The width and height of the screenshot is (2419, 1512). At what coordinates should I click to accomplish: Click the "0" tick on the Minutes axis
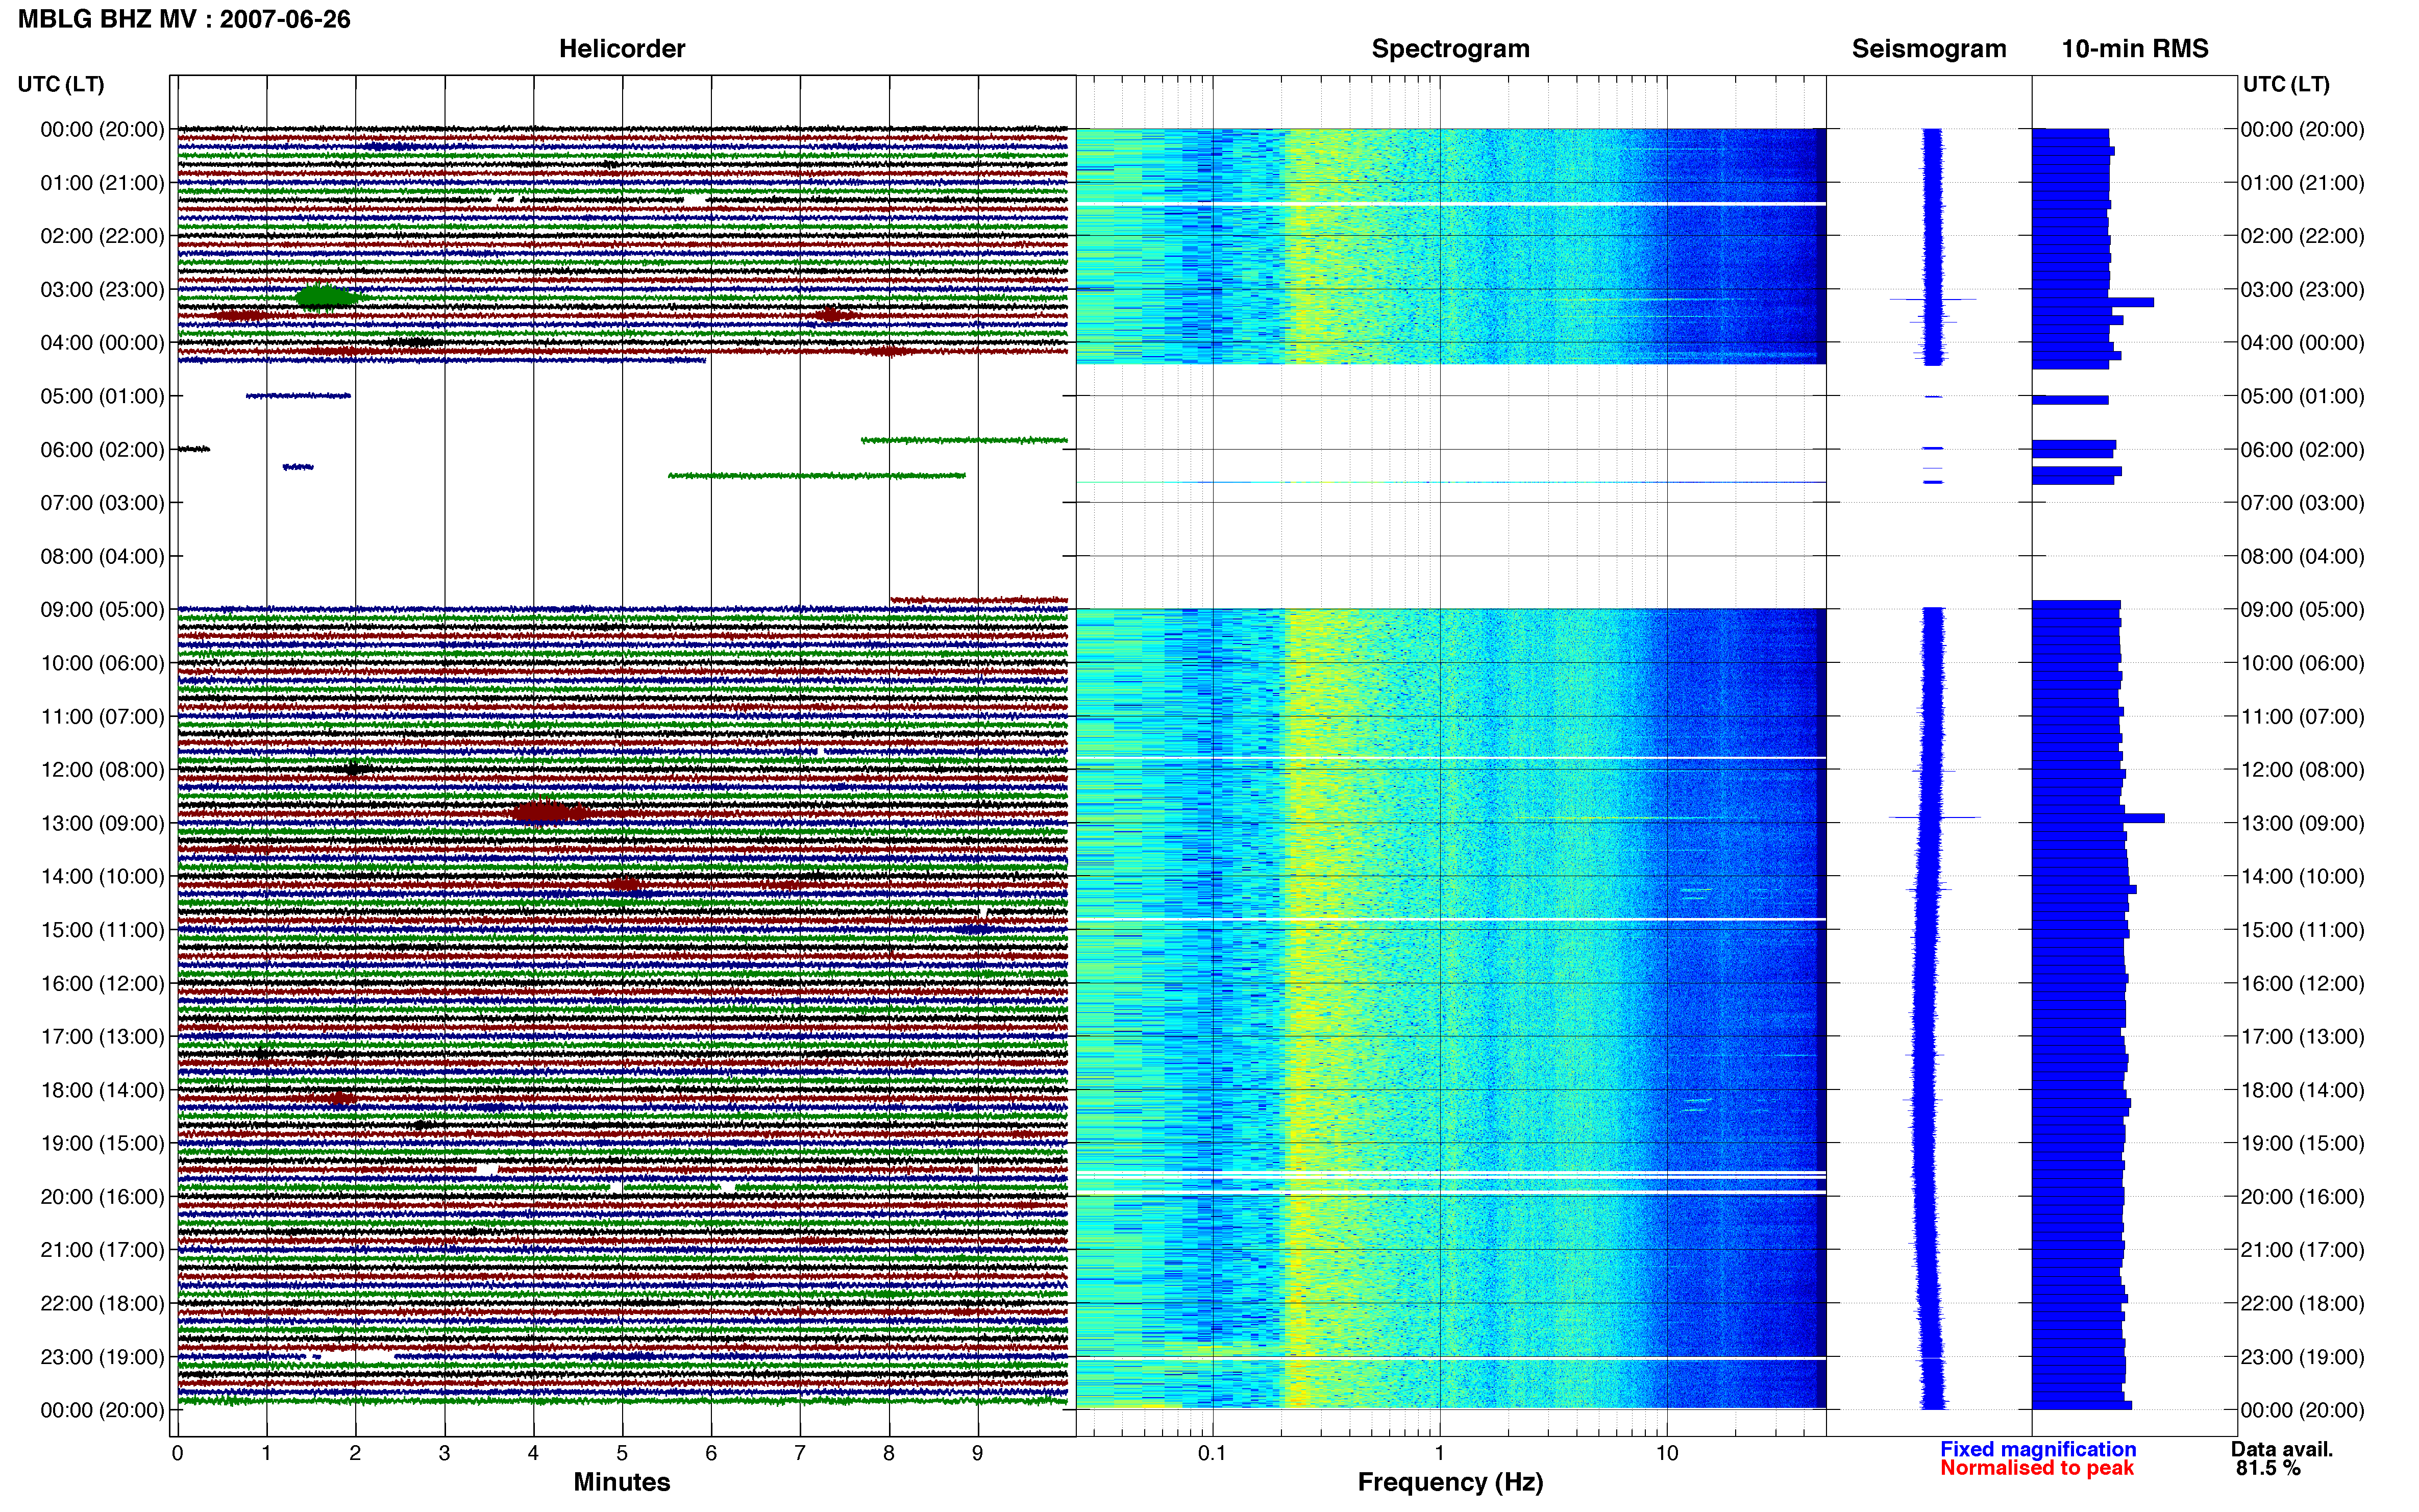[177, 1453]
